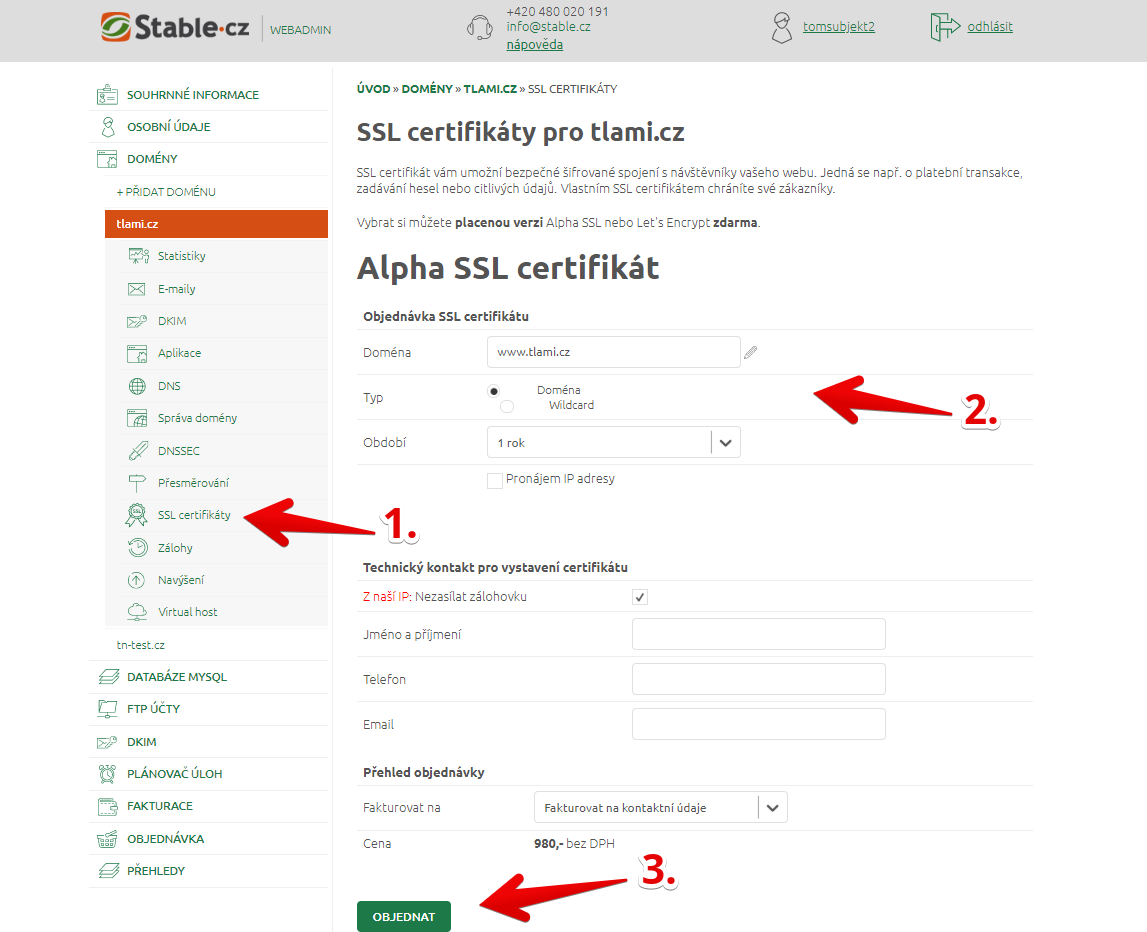Click the odhlásit logout link

click(x=990, y=27)
